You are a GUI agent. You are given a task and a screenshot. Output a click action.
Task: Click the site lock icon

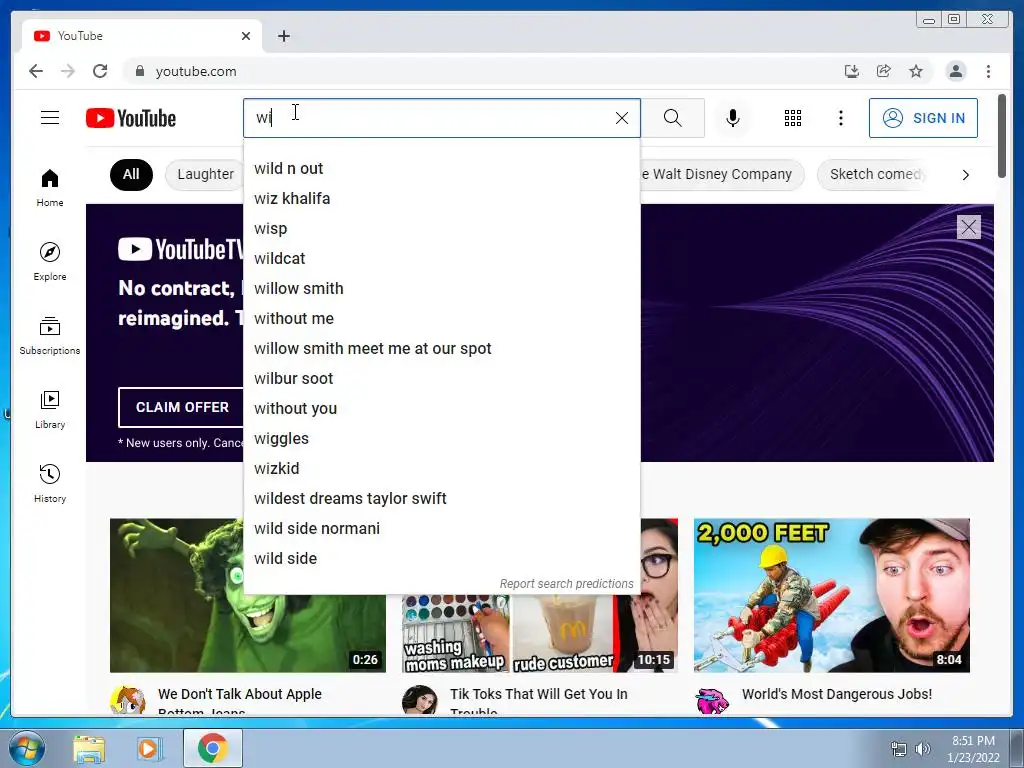point(139,71)
